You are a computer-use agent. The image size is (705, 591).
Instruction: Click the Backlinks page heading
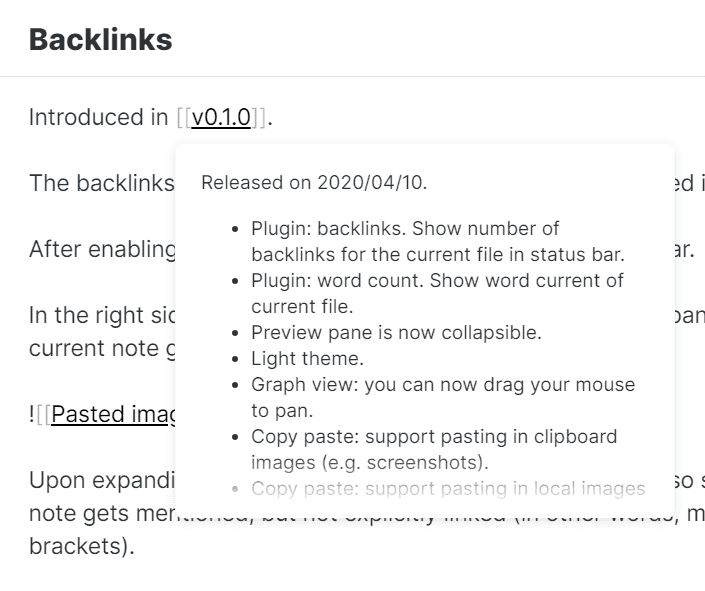tap(100, 40)
